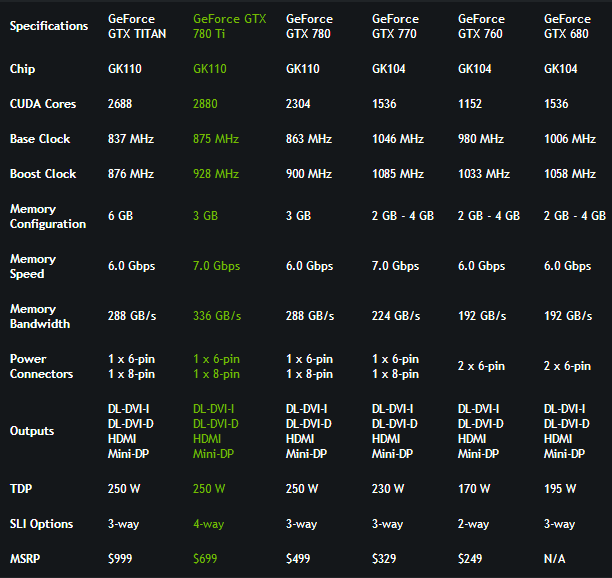Click the $999 MSRP value
This screenshot has height=578, width=612.
pyautogui.click(x=120, y=558)
